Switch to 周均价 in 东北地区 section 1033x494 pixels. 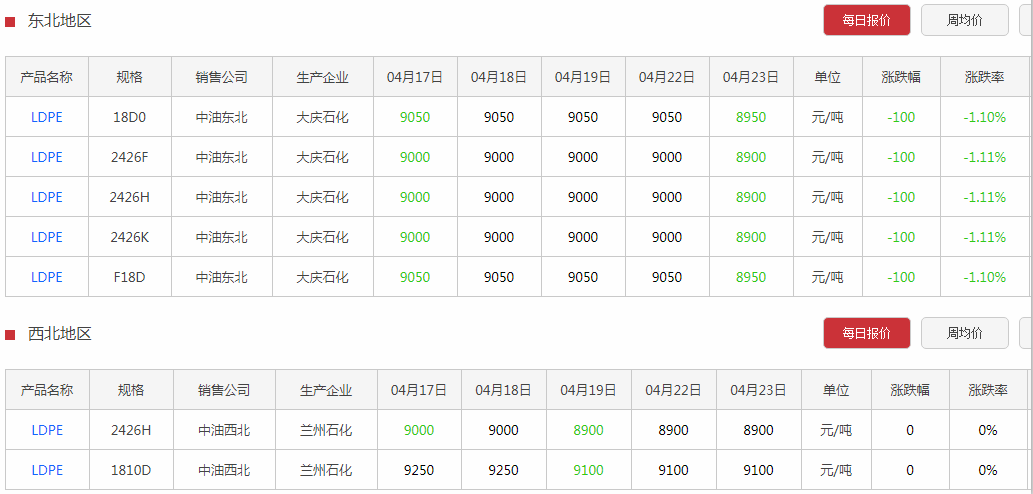coord(964,20)
